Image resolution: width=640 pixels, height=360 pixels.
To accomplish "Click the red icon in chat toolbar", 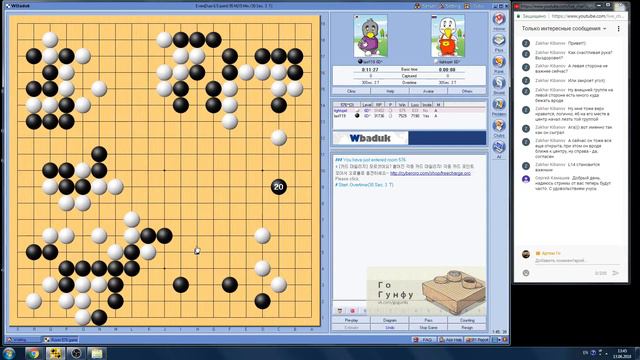I will point(353,311).
